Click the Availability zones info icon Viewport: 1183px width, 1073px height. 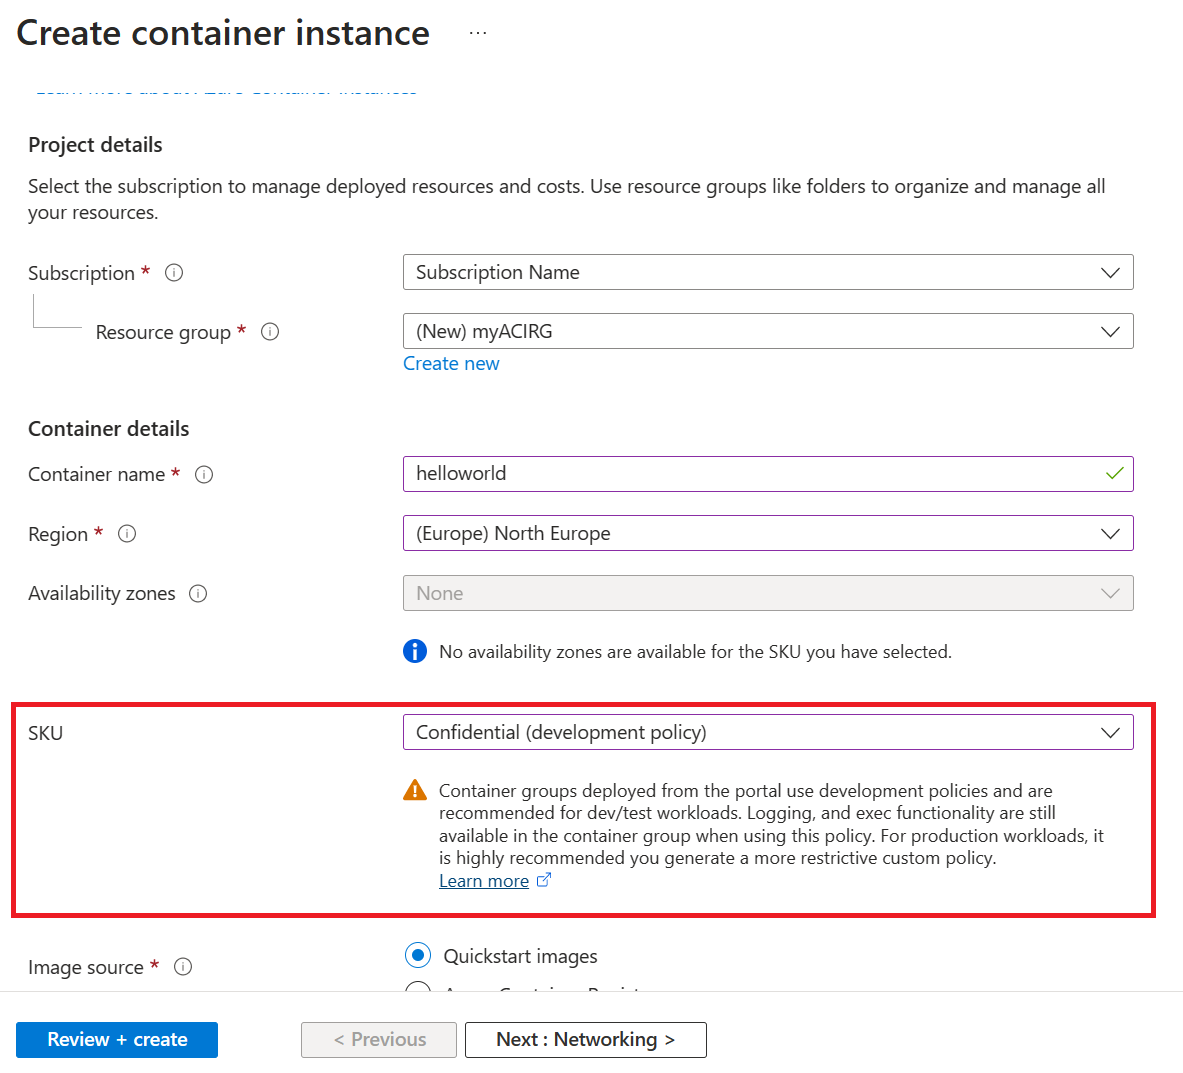click(199, 593)
